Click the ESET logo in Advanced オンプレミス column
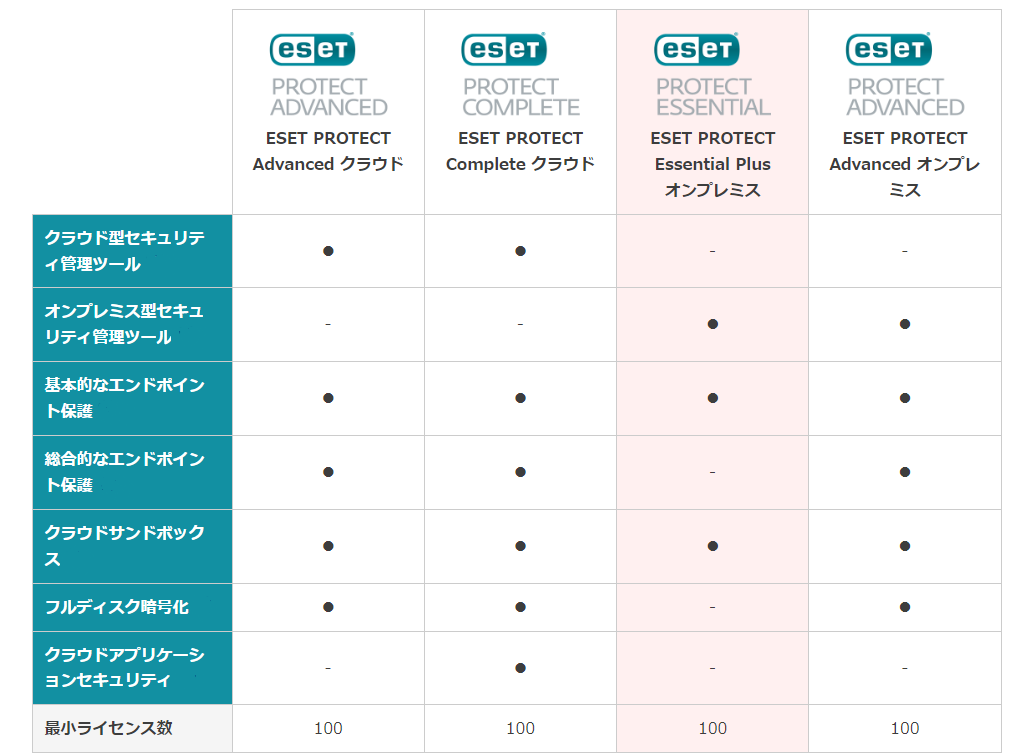The height and width of the screenshot is (753, 1028). point(888,49)
